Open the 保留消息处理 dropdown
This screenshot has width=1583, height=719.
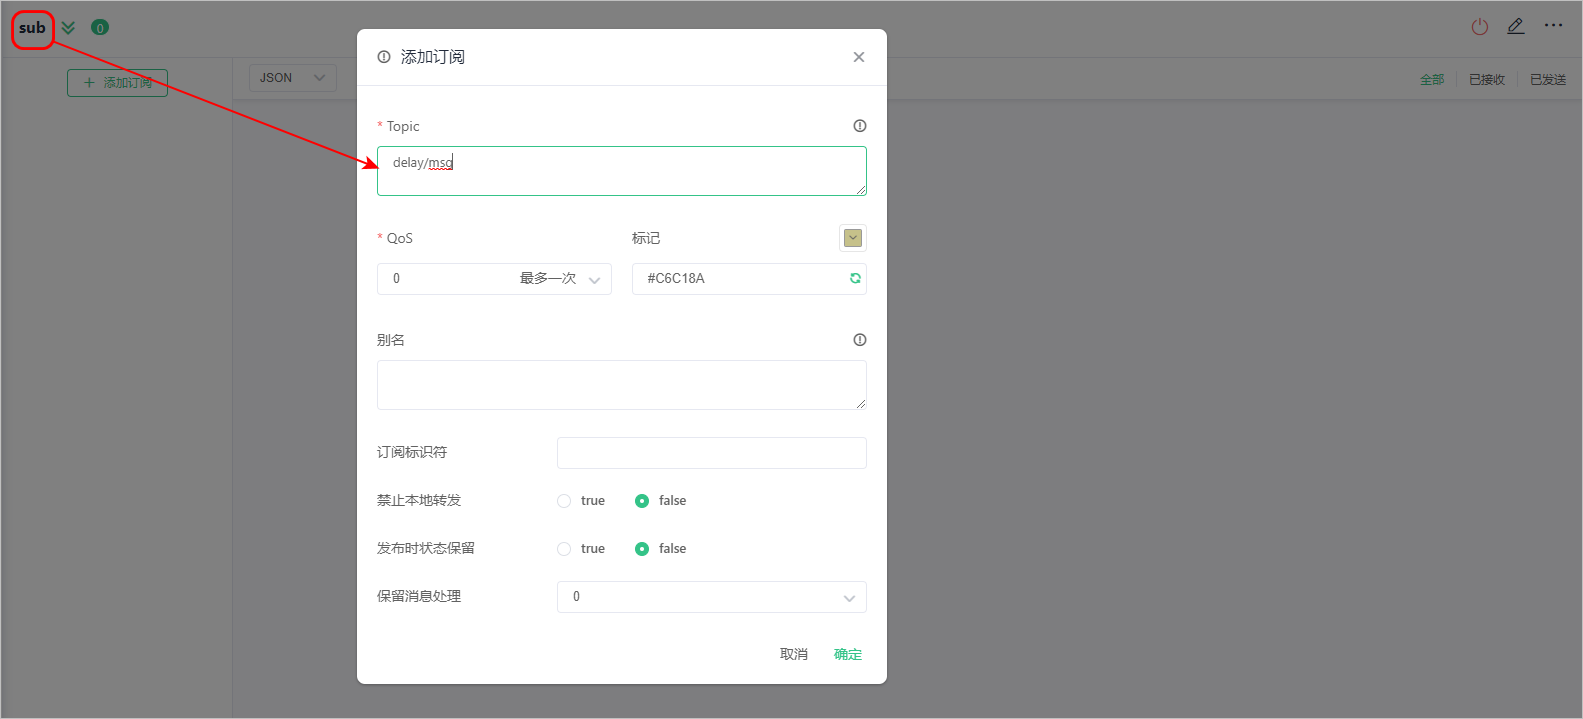pos(712,597)
